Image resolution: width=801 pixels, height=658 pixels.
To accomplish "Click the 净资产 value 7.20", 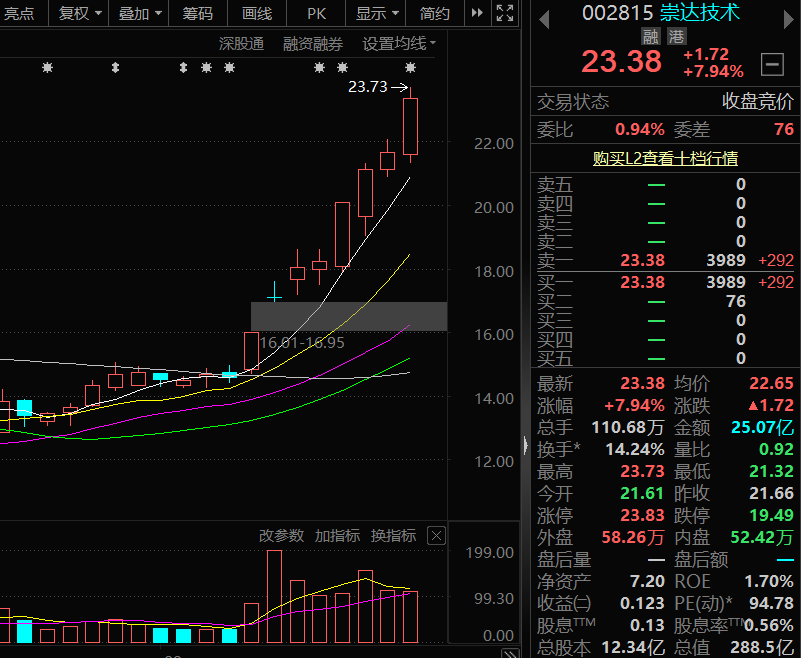I will coord(647,581).
